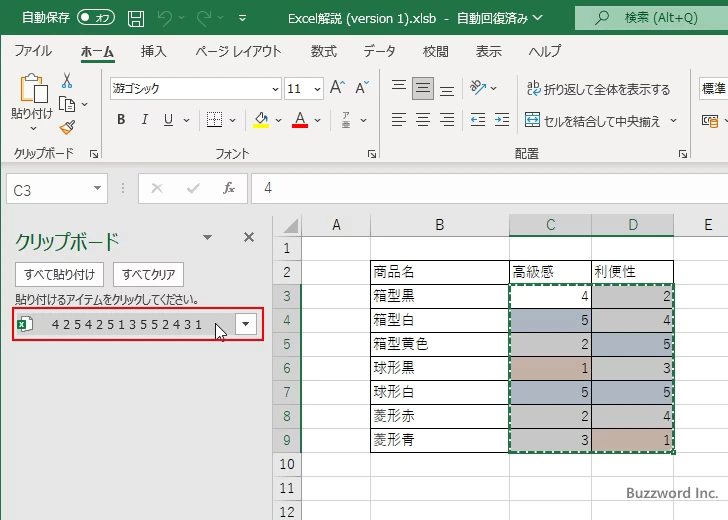Expand the Underline style arrow
This screenshot has height=520, width=728.
click(x=186, y=120)
